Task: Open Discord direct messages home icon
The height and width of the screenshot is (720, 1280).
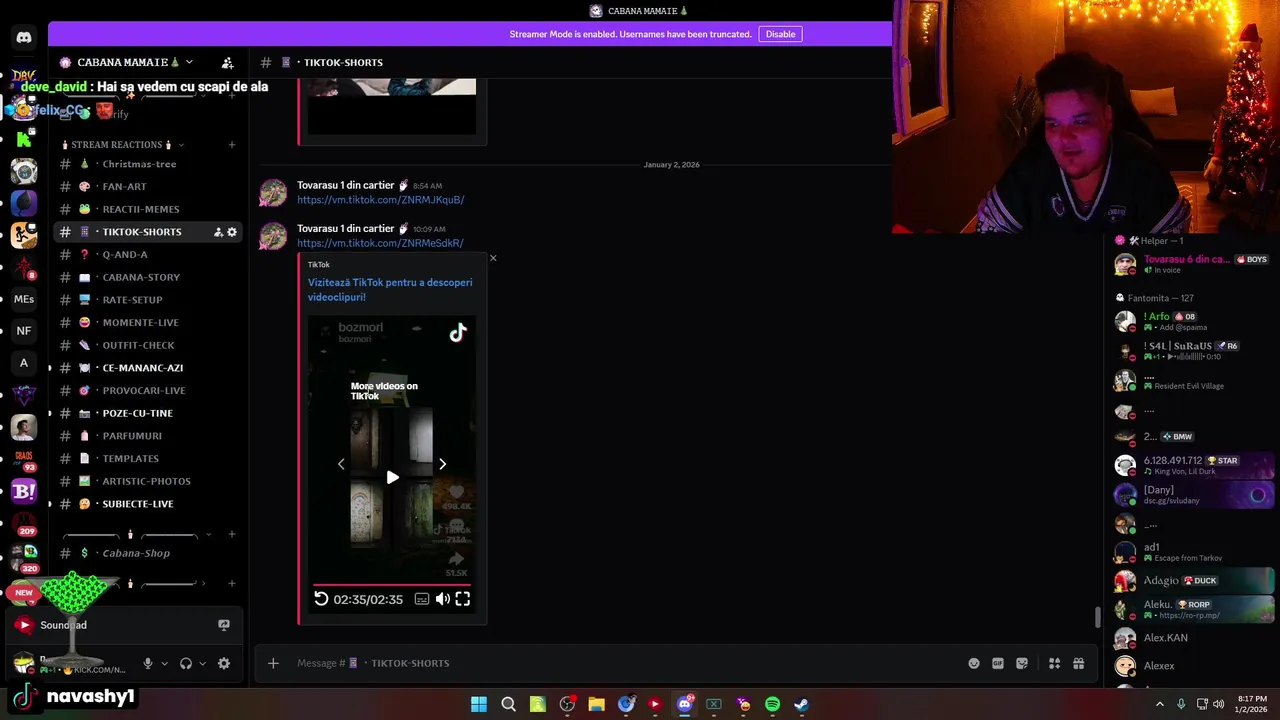Action: click(24, 38)
